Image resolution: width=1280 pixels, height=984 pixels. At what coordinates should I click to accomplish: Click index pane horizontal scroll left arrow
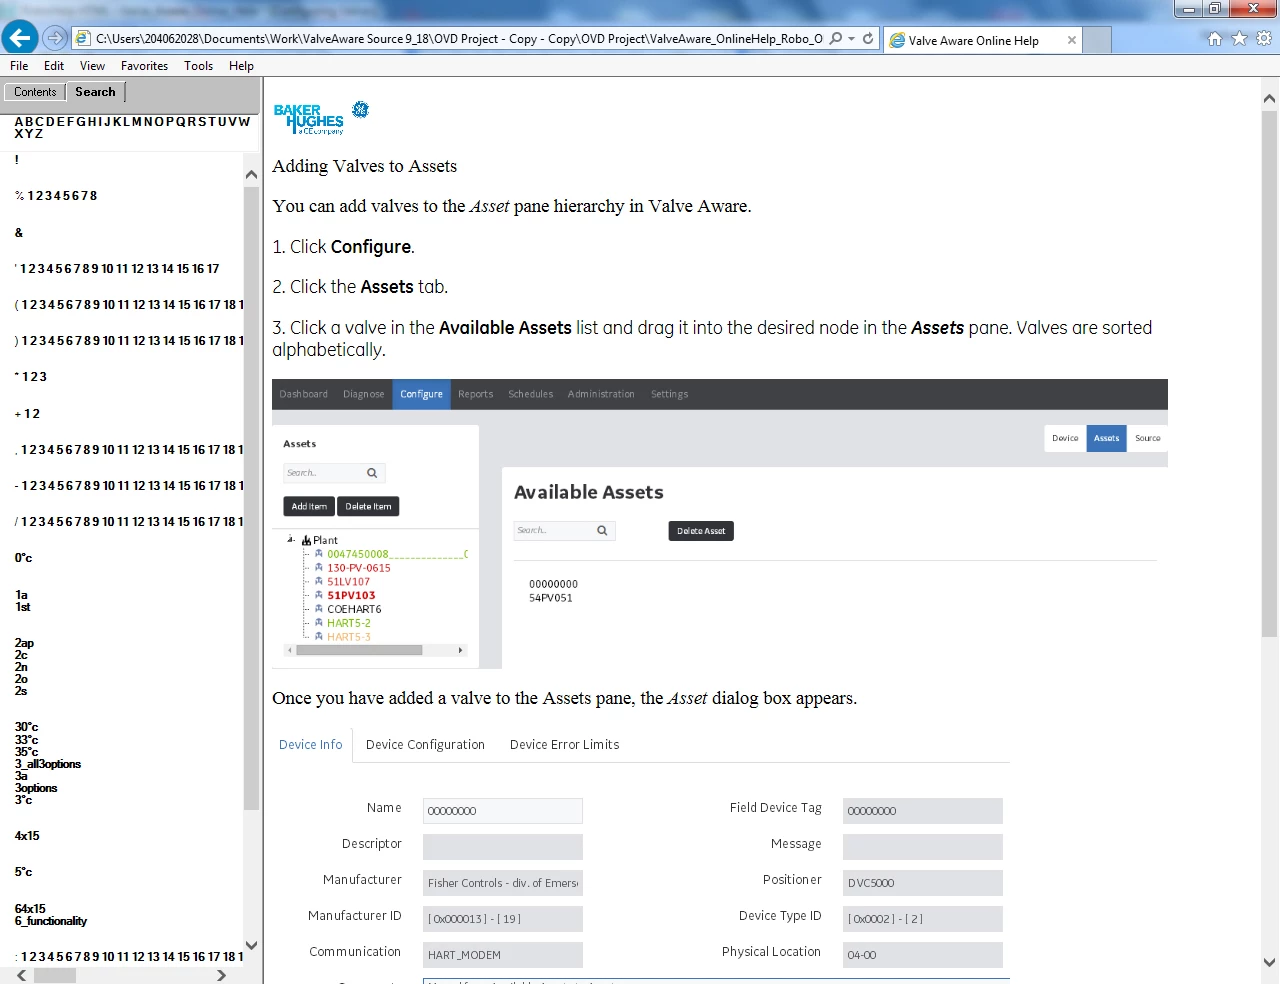pos(22,975)
